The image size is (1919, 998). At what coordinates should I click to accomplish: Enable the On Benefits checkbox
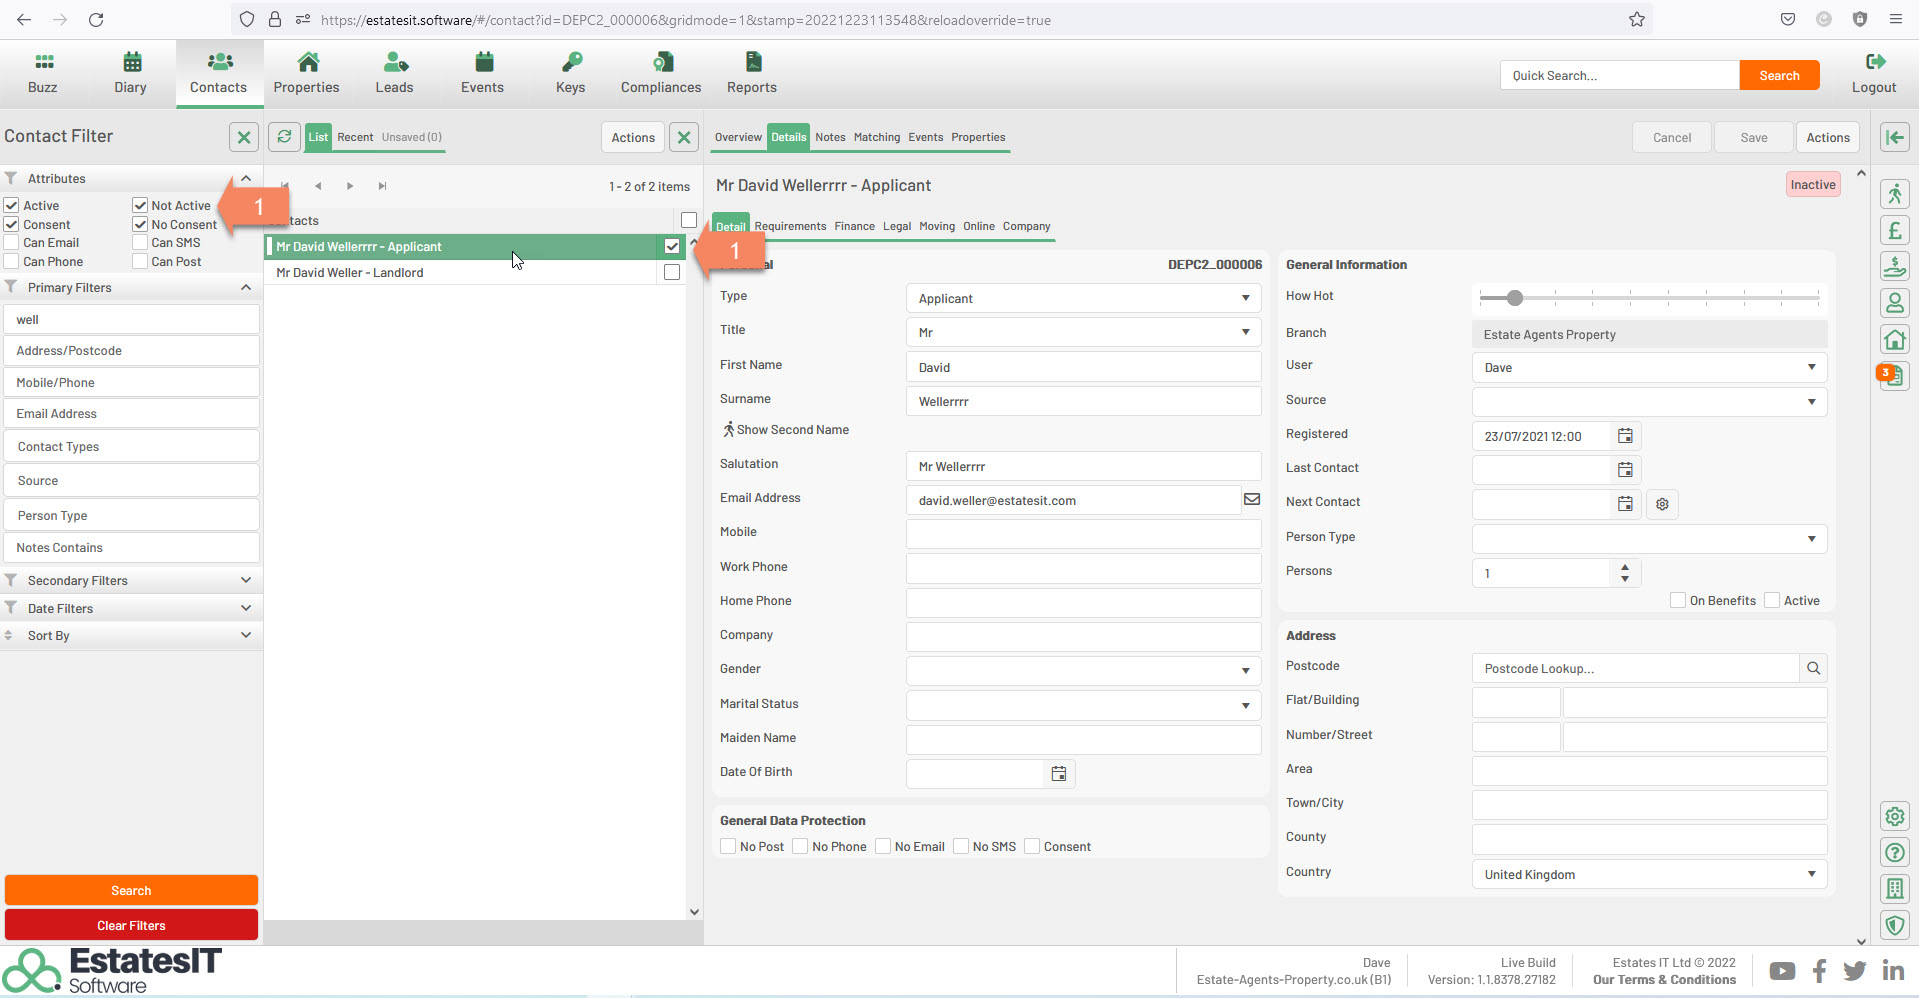(1678, 601)
